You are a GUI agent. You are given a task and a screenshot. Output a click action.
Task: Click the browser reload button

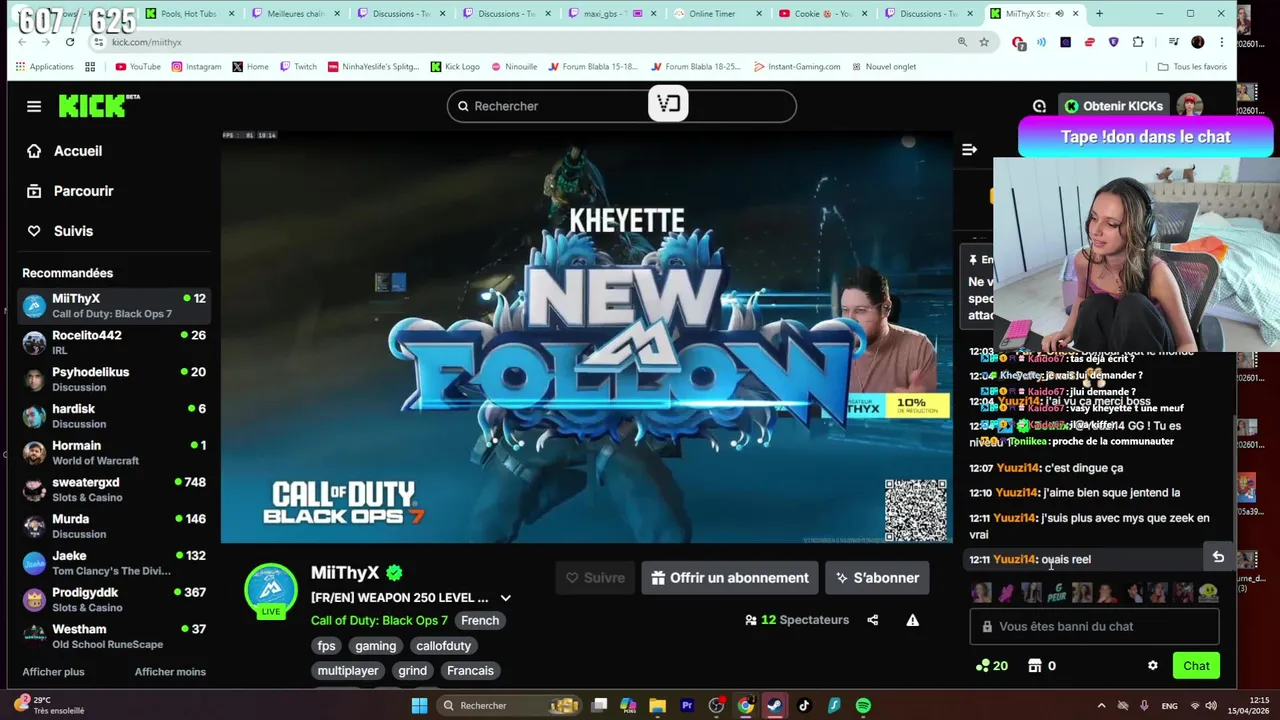pos(70,42)
